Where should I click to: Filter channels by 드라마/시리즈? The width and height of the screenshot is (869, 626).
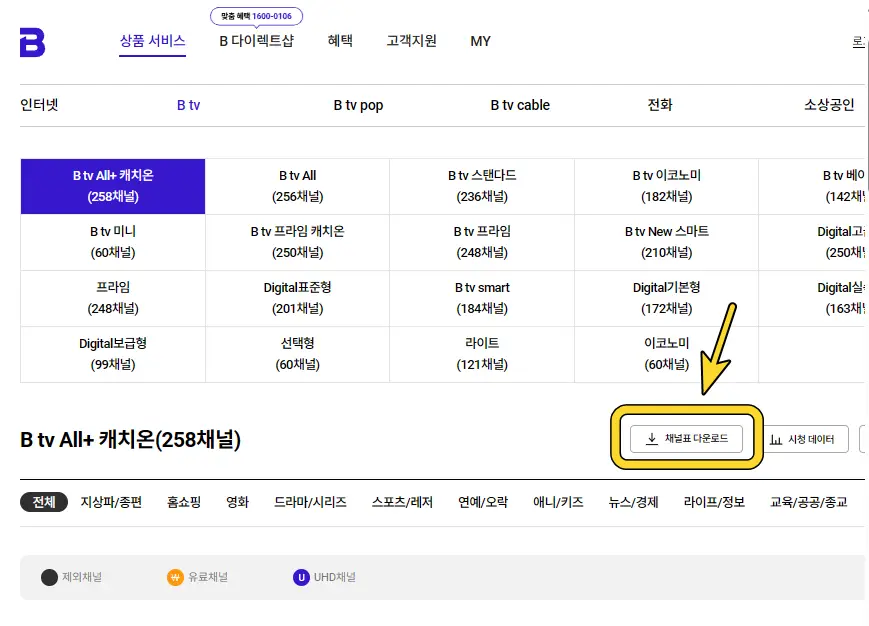pos(310,502)
